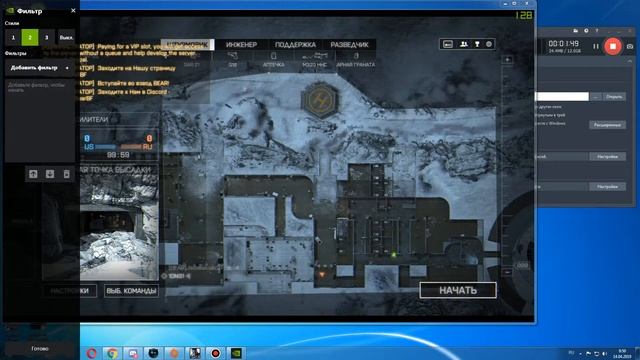Open the gear settings icon in the recorder title bar

click(x=586, y=31)
